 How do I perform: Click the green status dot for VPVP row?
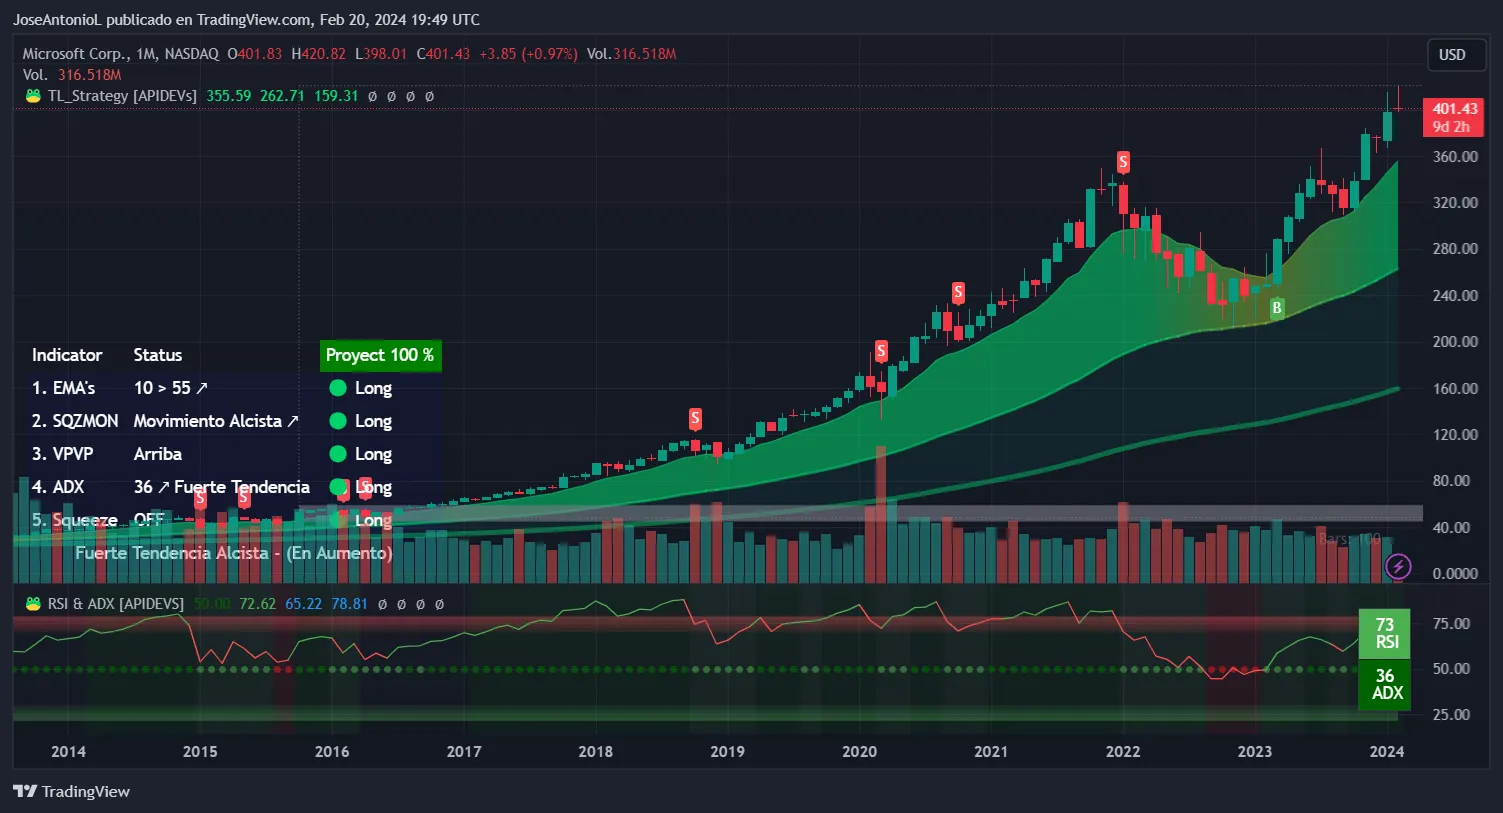point(338,454)
